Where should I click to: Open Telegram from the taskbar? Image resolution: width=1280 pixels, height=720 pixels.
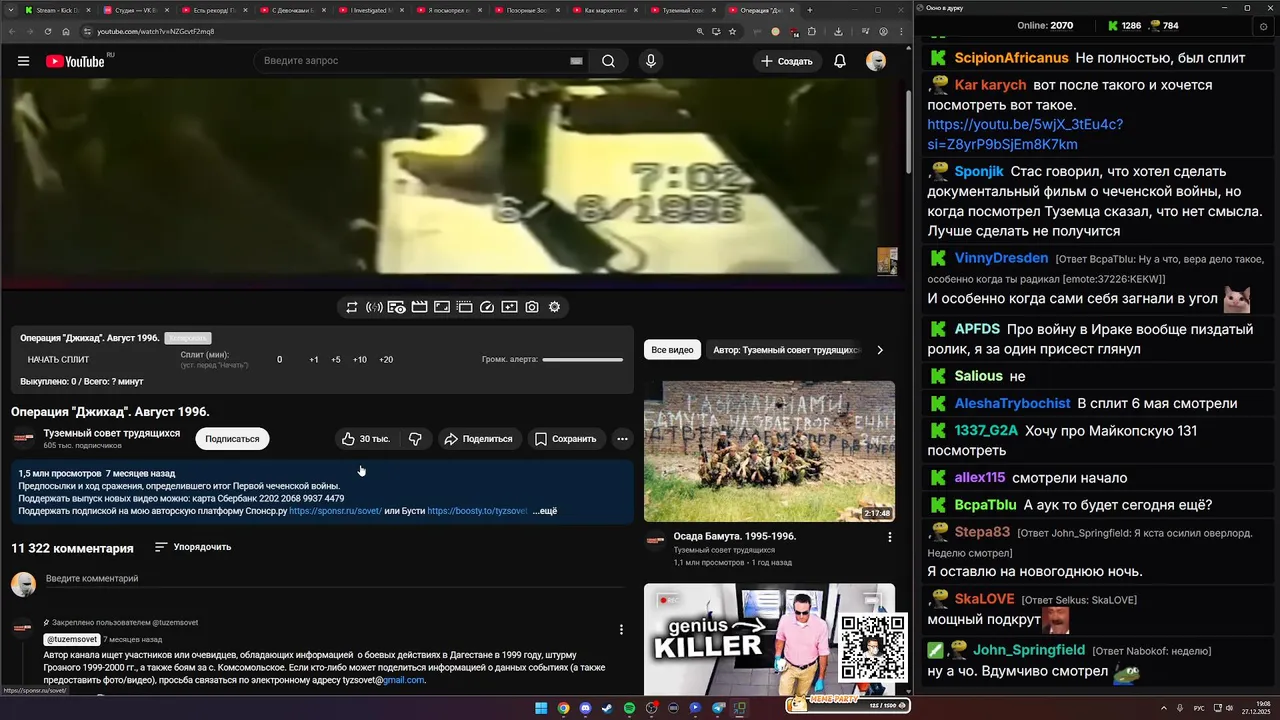pos(718,708)
